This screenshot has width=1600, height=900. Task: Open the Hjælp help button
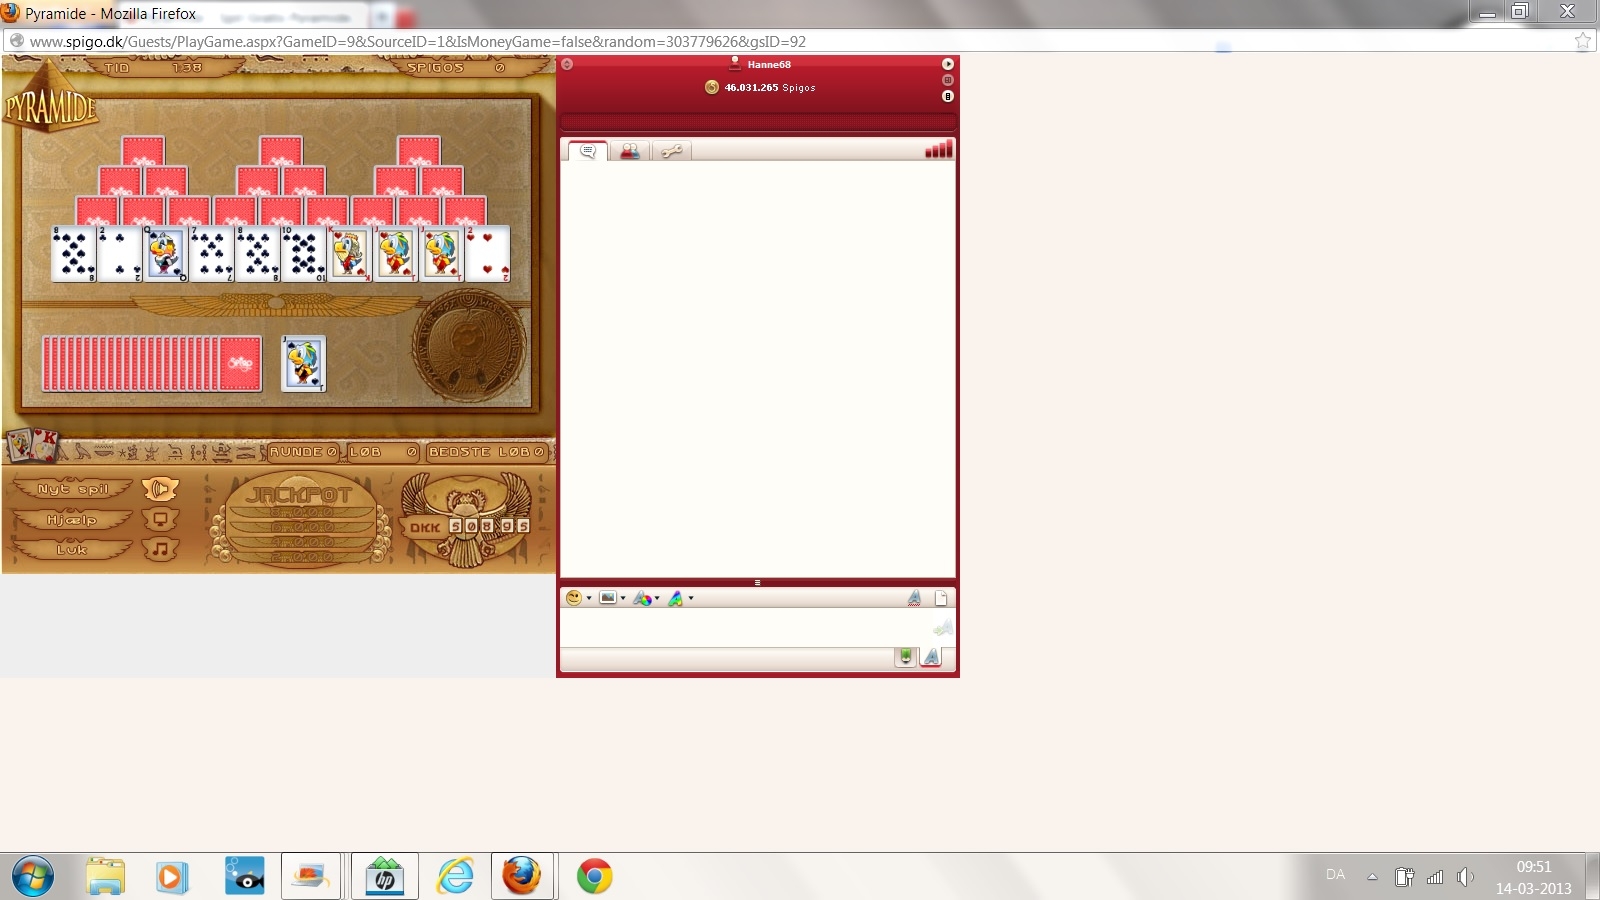pyautogui.click(x=72, y=520)
